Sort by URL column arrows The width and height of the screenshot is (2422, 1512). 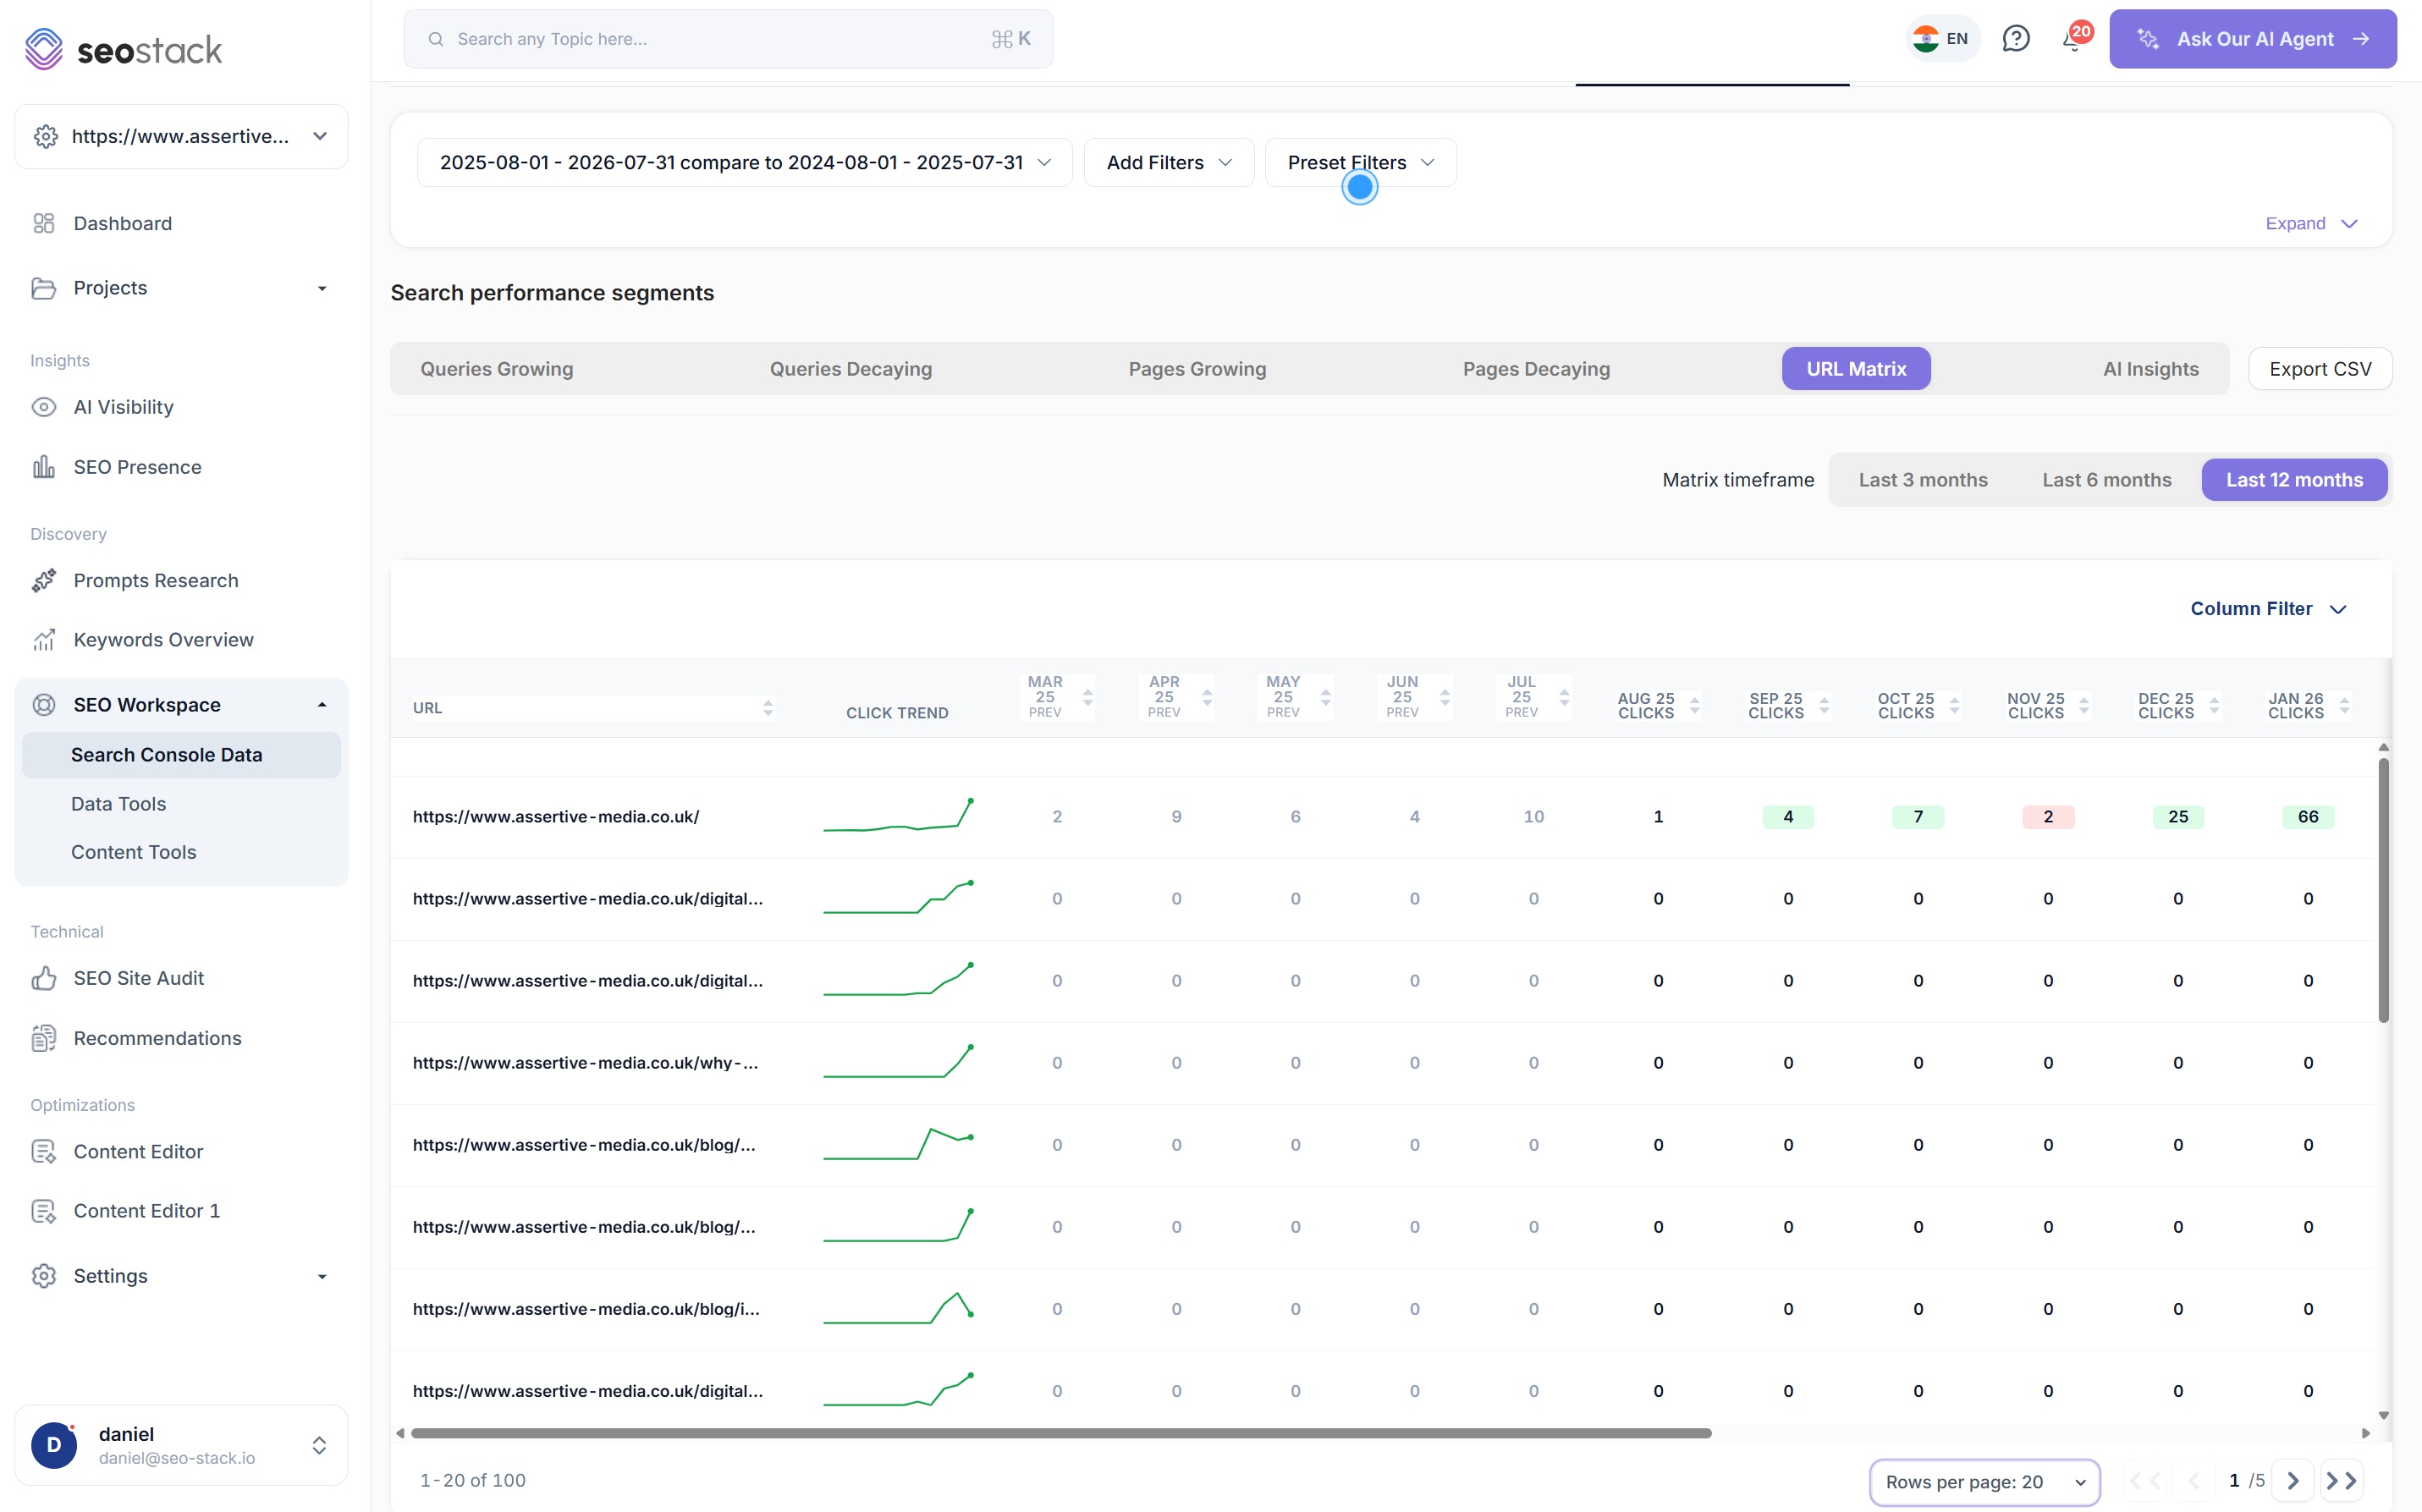click(767, 708)
